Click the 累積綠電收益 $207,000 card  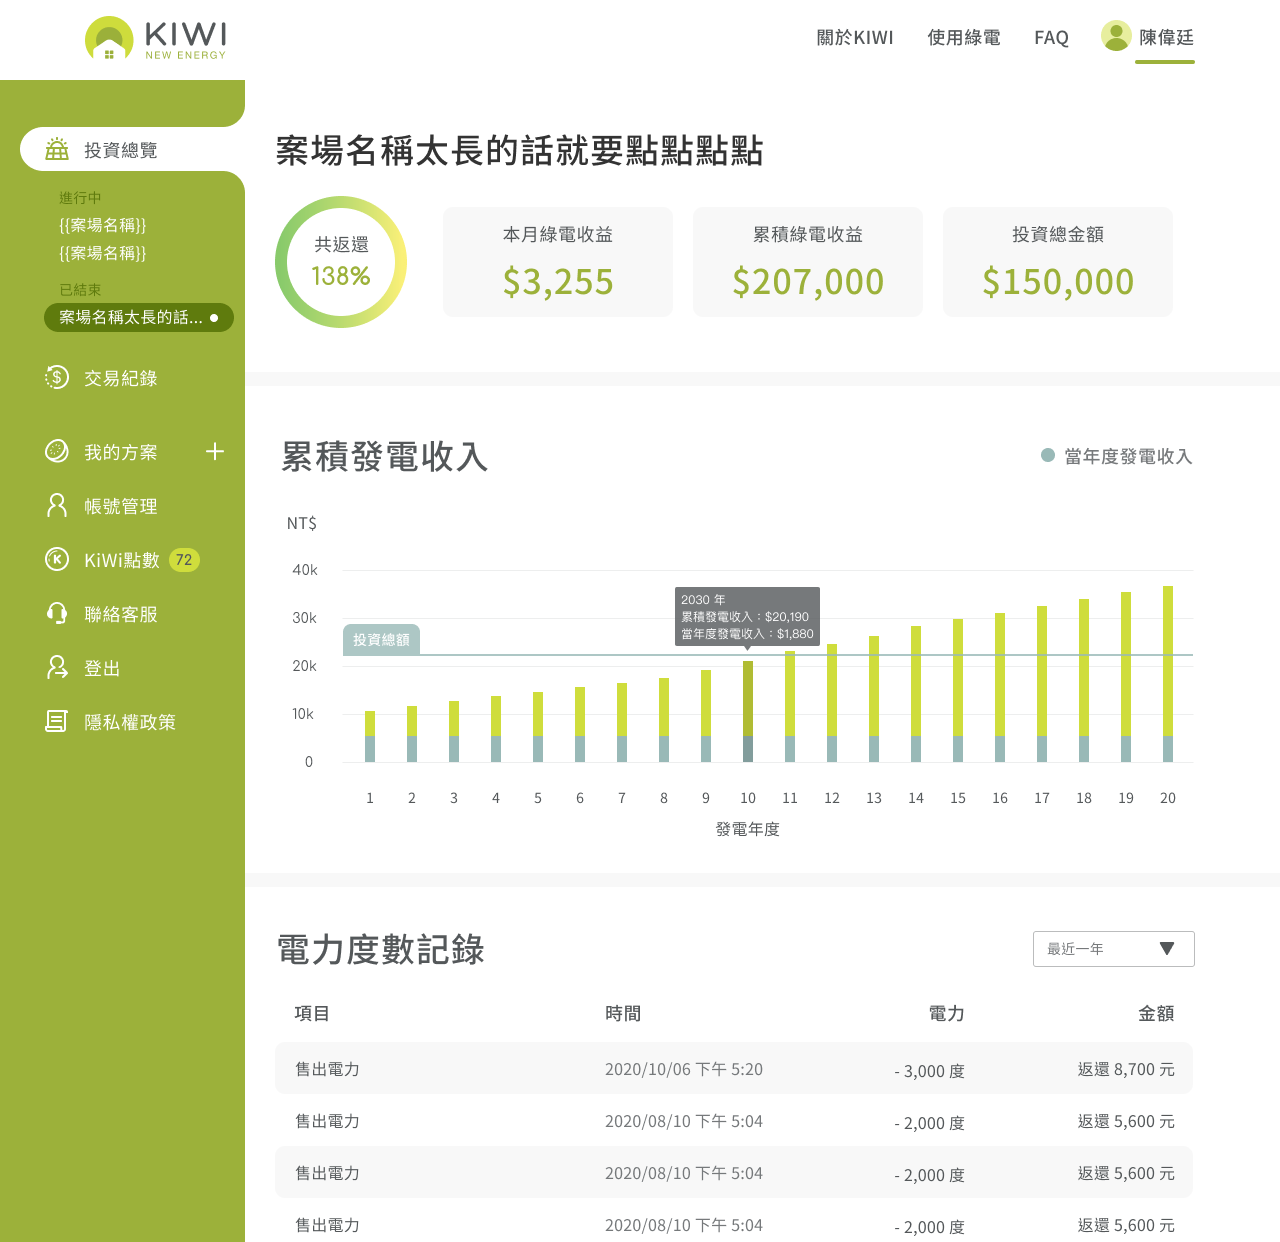(808, 262)
